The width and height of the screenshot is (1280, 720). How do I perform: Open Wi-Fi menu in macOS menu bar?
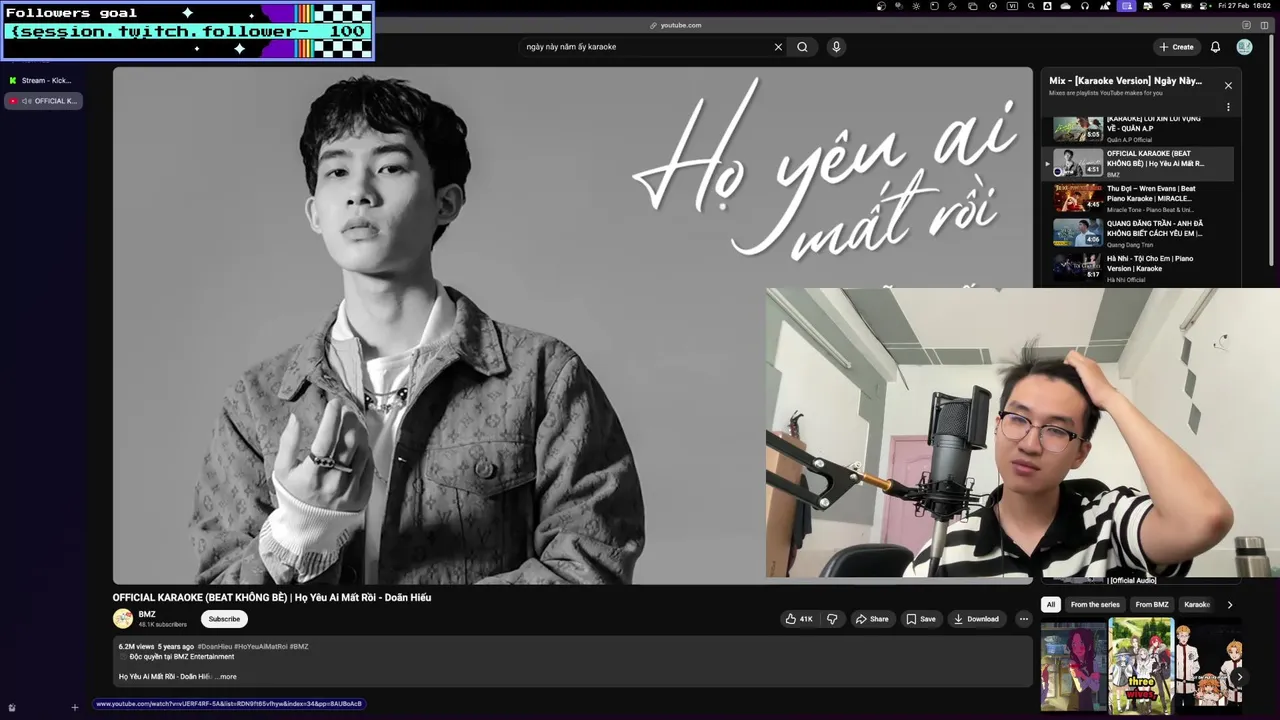(x=1167, y=6)
